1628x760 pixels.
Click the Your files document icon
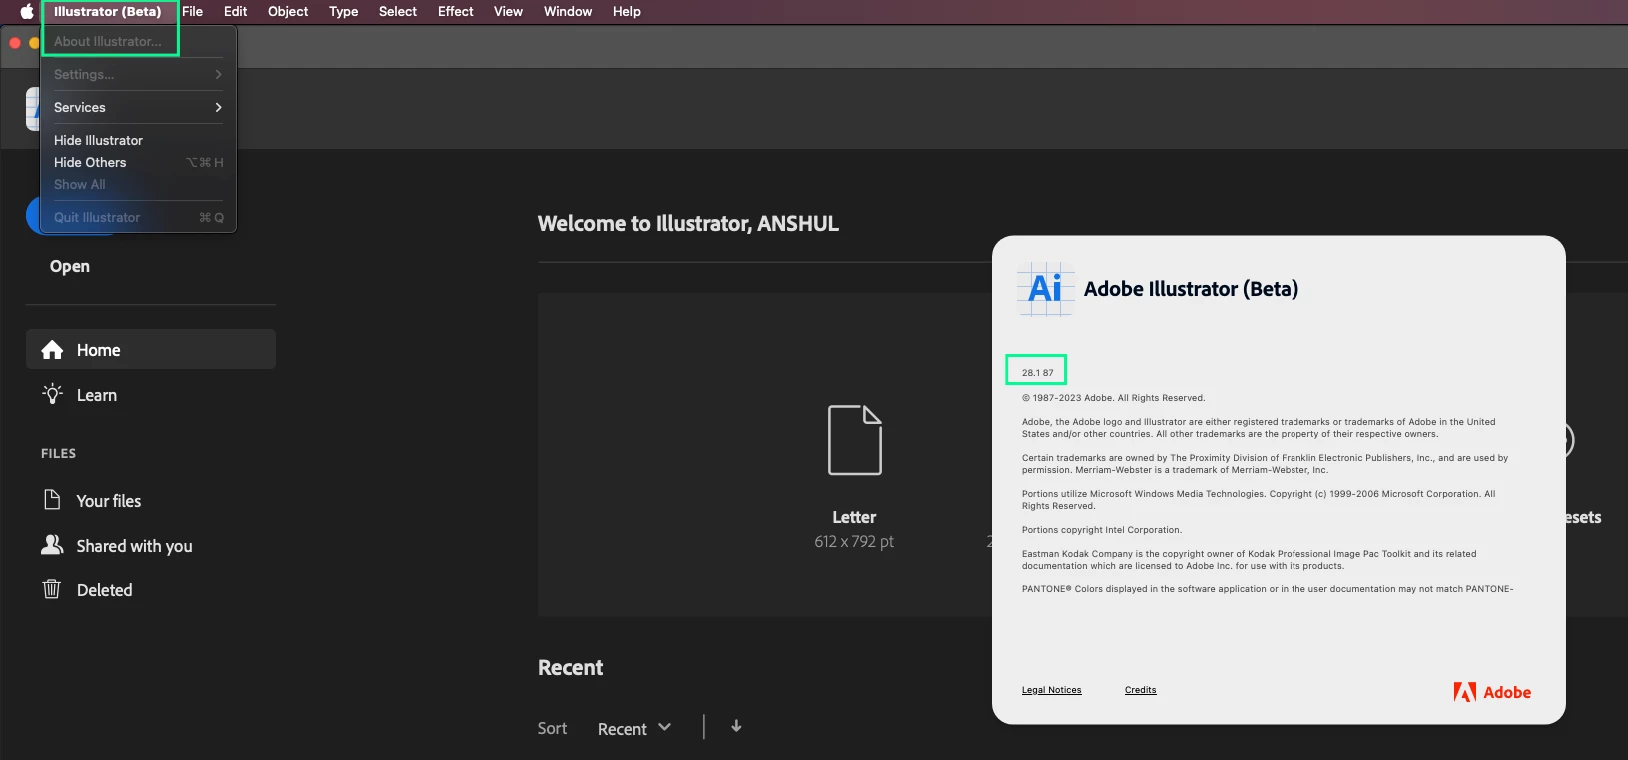[52, 500]
